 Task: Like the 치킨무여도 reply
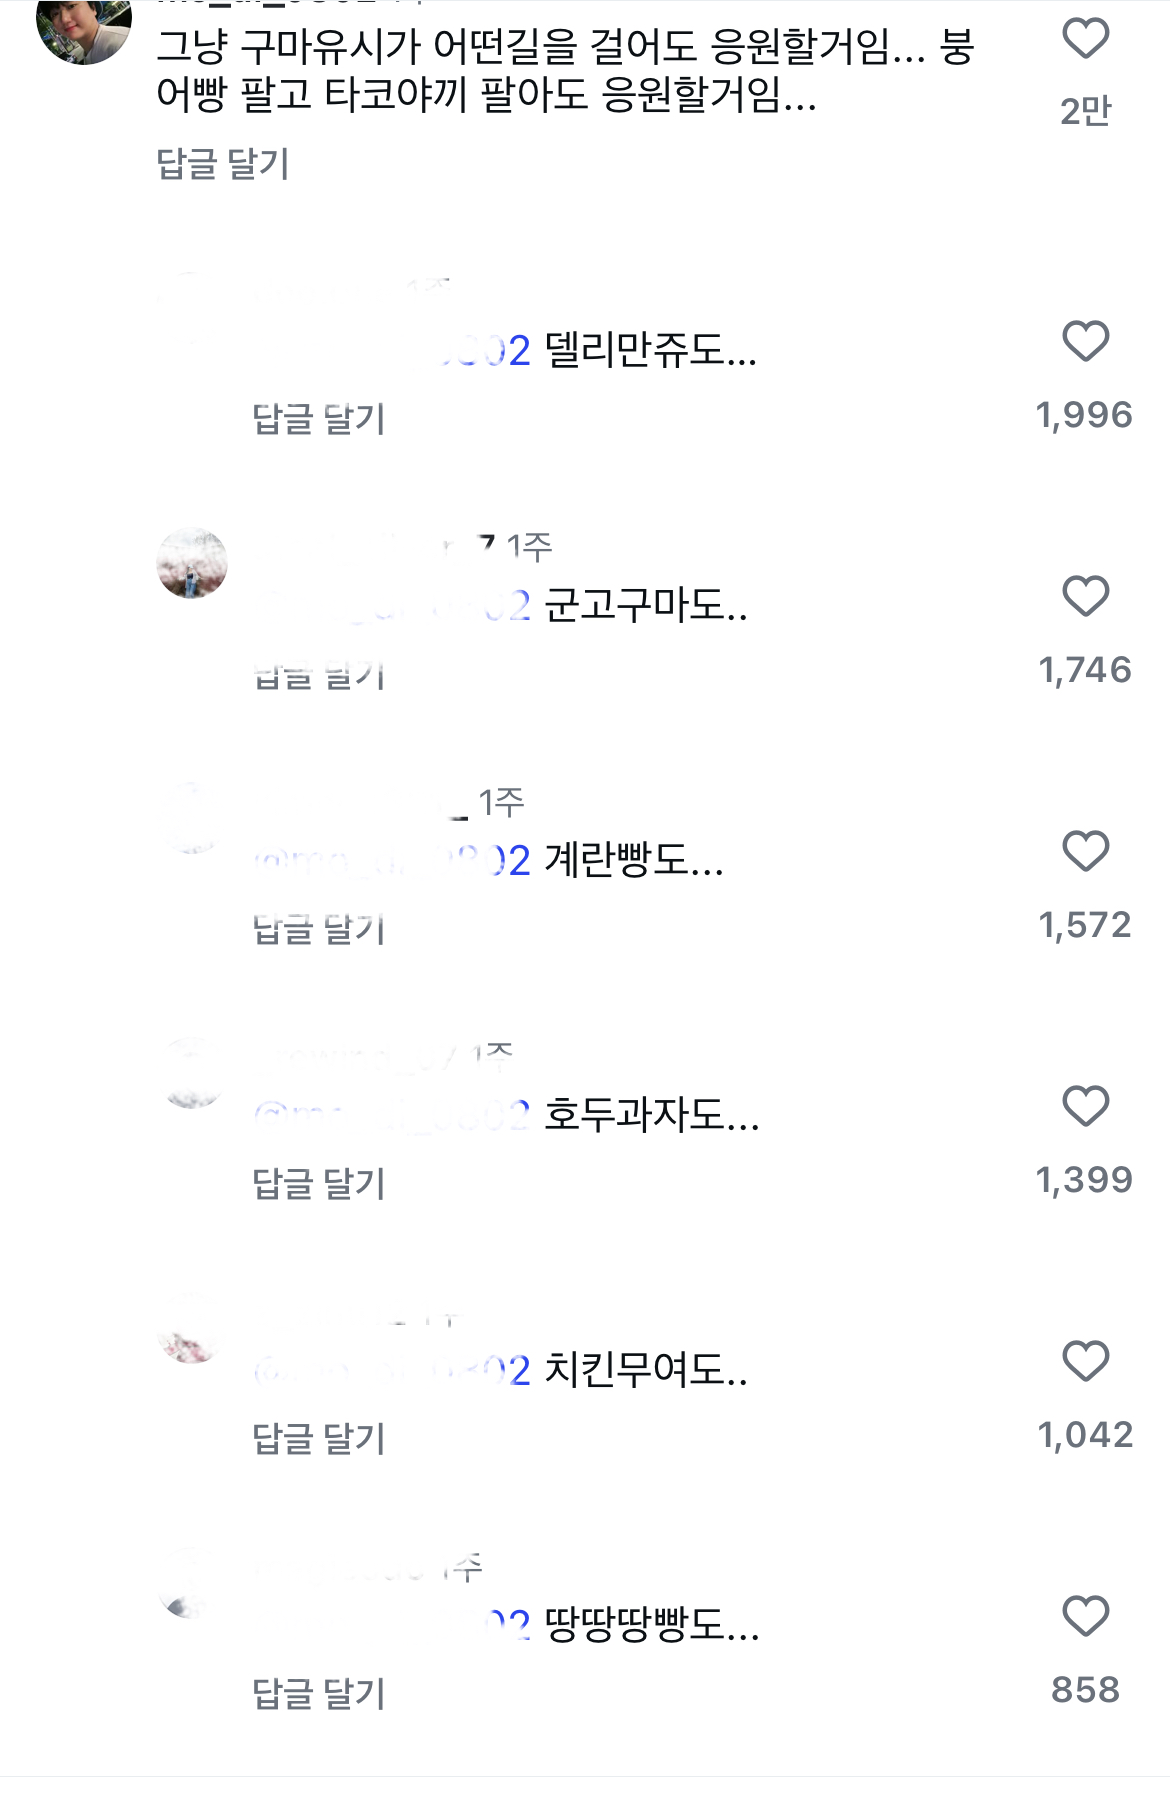[x=1085, y=1362]
